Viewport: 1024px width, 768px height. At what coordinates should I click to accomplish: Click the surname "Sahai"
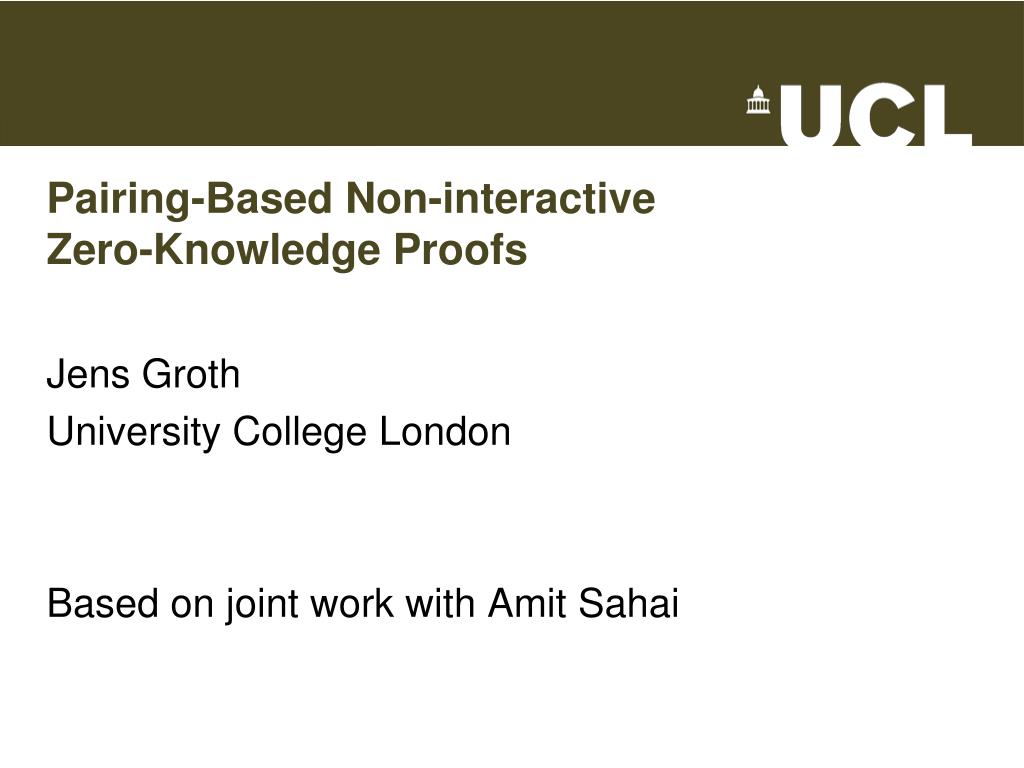(x=622, y=604)
